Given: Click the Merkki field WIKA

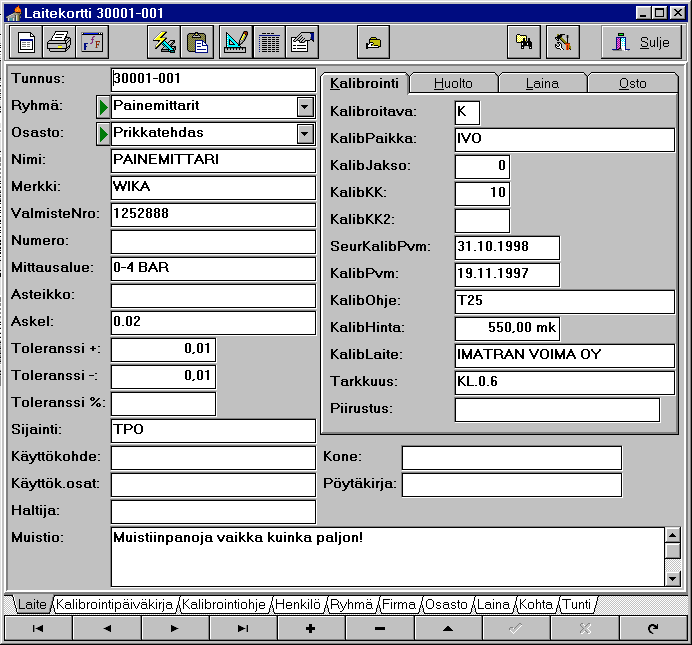Looking at the screenshot, I should coord(213,188).
